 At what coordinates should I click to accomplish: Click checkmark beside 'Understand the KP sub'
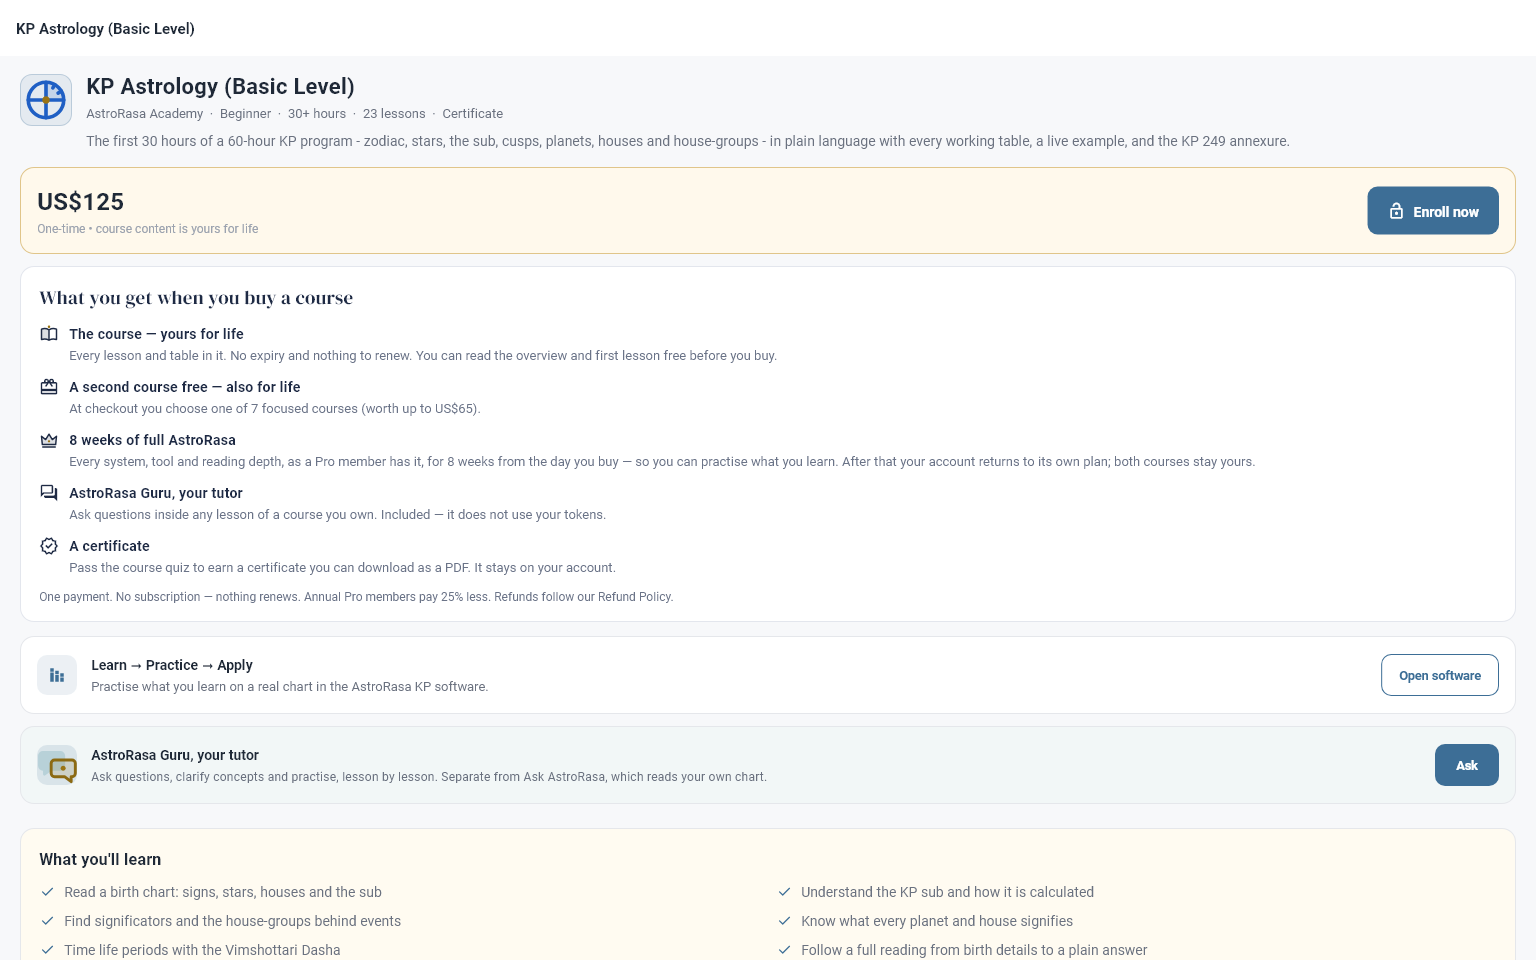coord(784,892)
